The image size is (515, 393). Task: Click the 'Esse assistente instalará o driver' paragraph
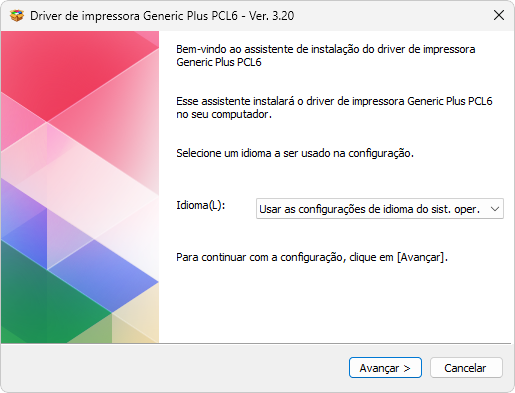tap(334, 107)
